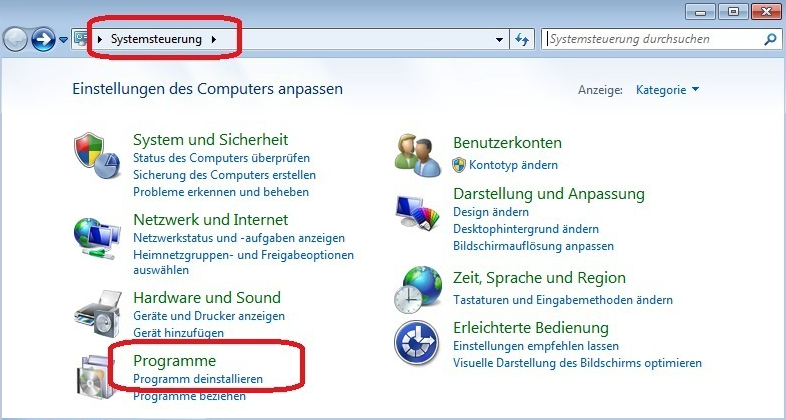Select Systemsteuerung breadcrumb in address bar

click(156, 39)
